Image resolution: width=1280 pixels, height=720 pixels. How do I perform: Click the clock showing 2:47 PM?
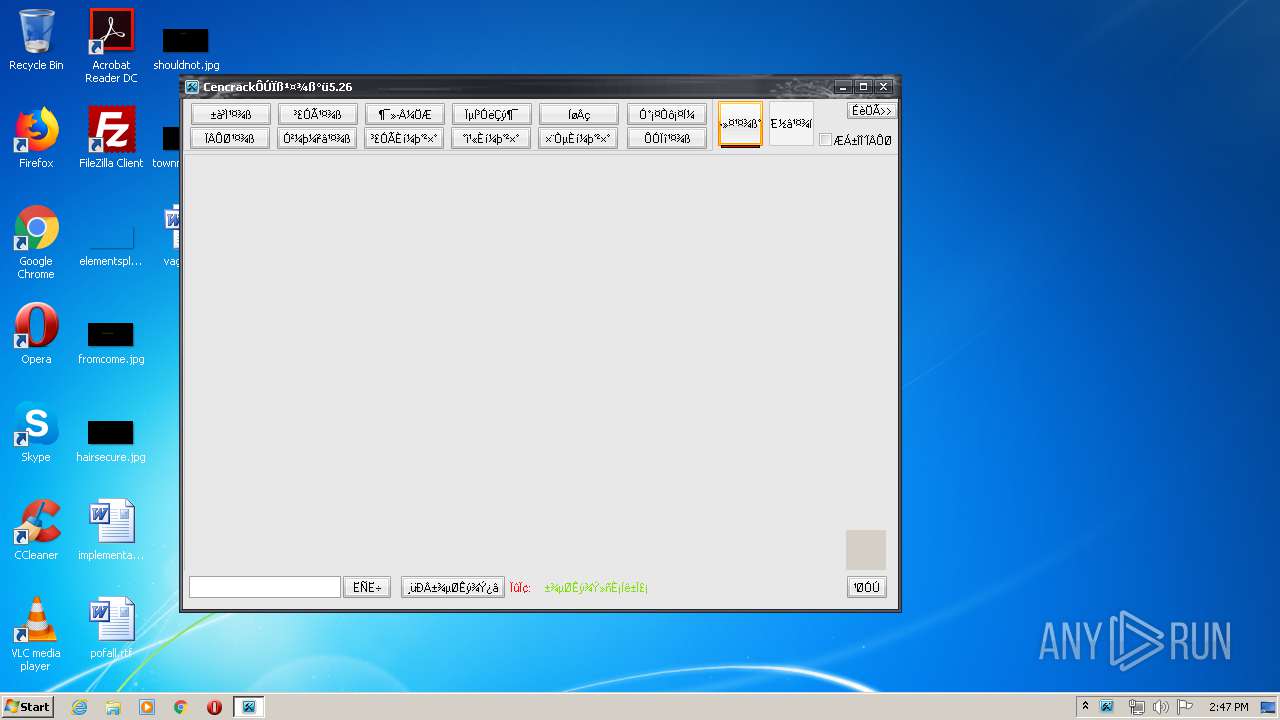1228,707
